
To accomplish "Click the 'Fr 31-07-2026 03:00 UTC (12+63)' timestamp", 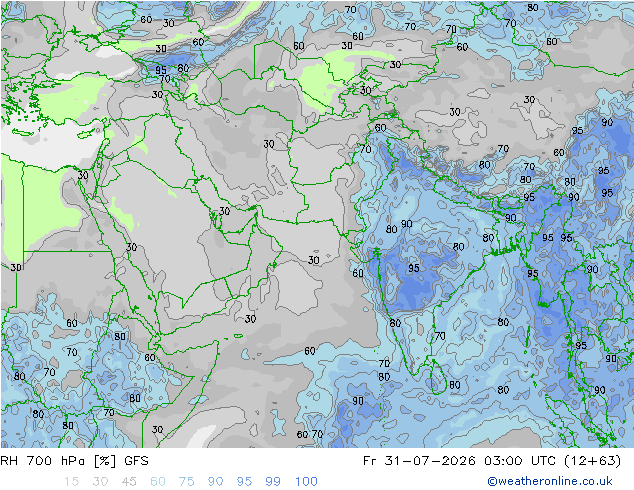I will 492,461.
